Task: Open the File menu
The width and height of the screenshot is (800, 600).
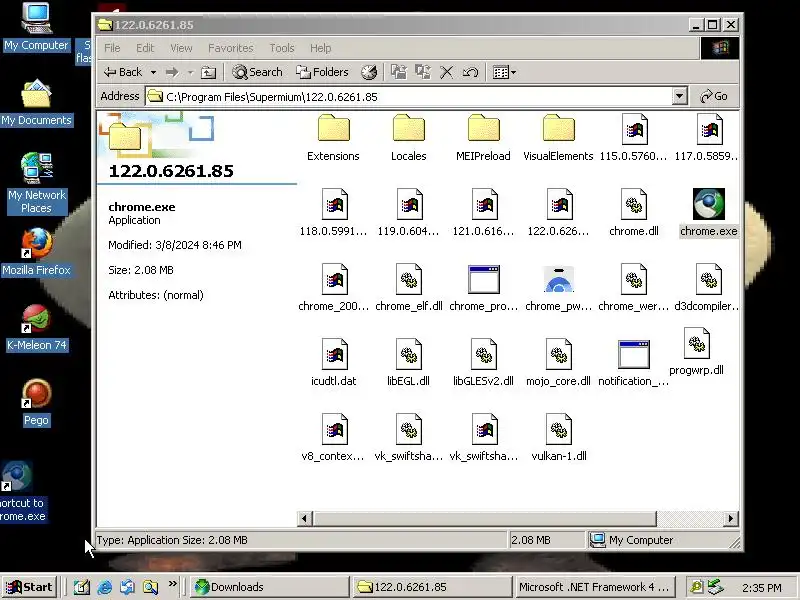Action: [x=112, y=48]
